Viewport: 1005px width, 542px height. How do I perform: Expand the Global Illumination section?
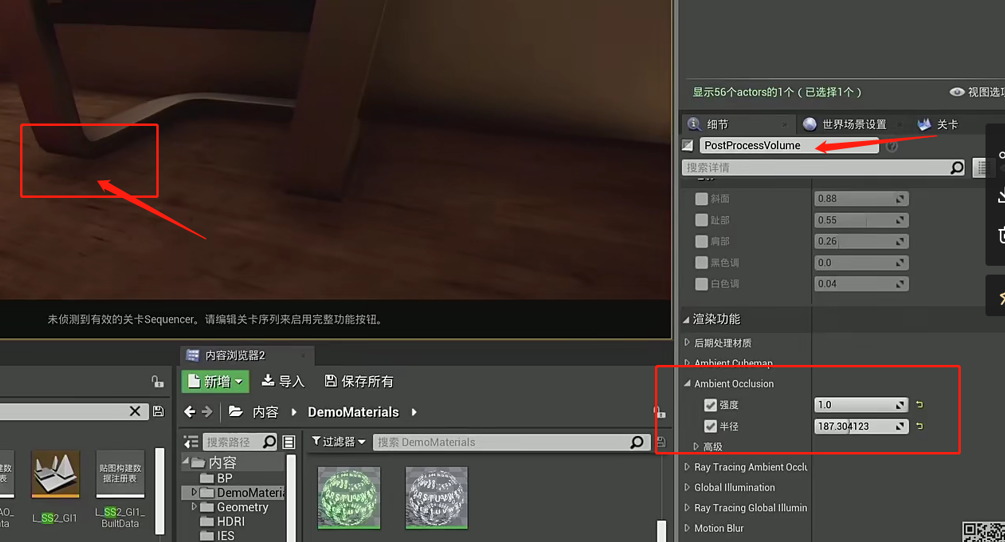click(687, 488)
